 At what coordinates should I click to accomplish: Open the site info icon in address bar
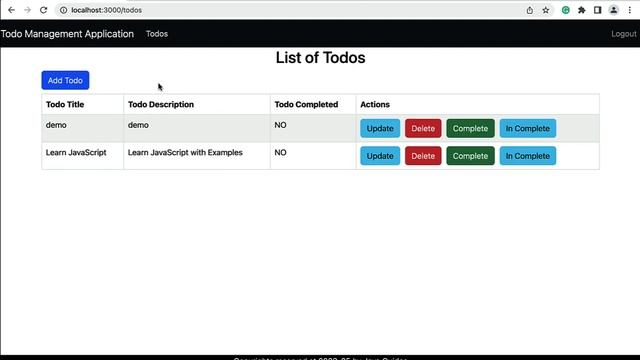click(63, 10)
